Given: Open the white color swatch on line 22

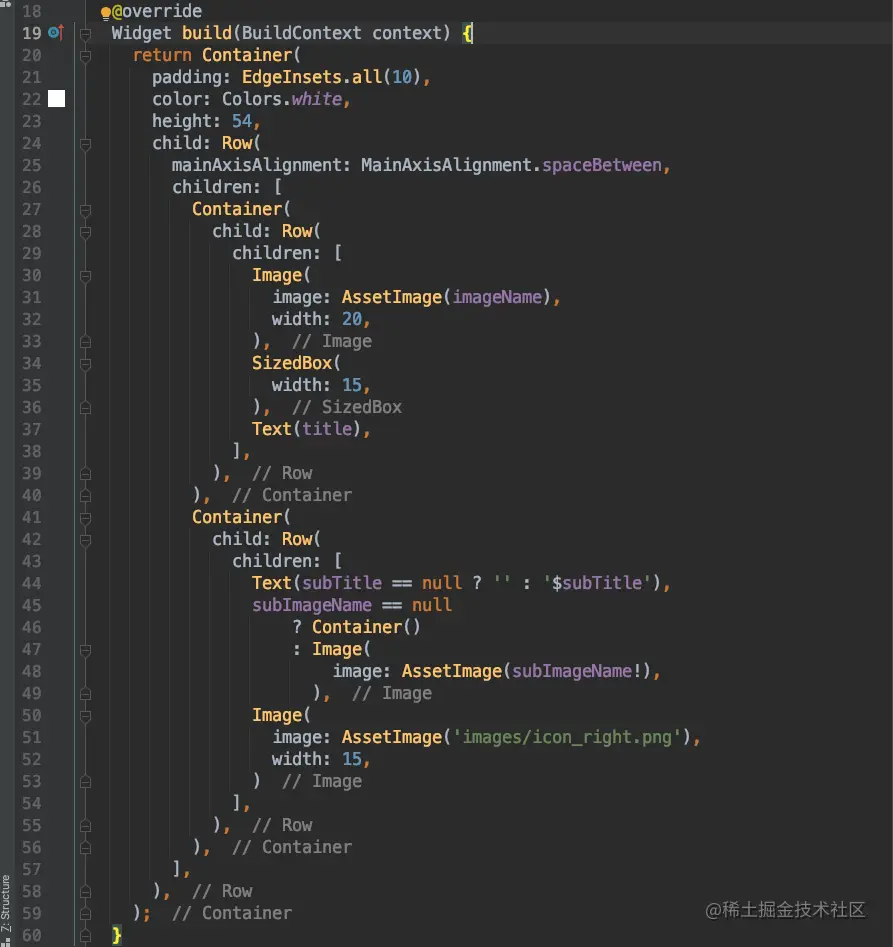Looking at the screenshot, I should coord(56,98).
